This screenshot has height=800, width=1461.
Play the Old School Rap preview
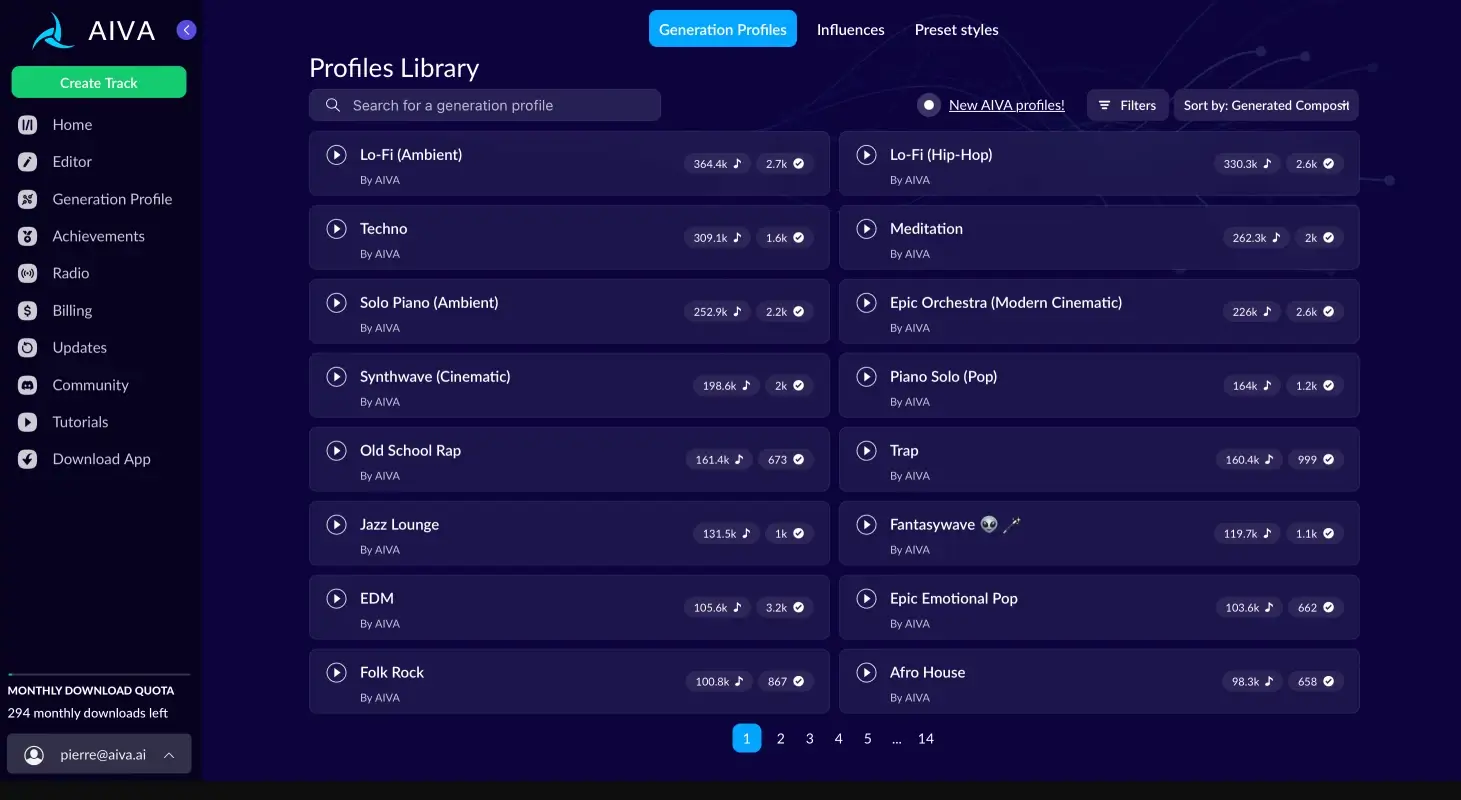tap(337, 451)
